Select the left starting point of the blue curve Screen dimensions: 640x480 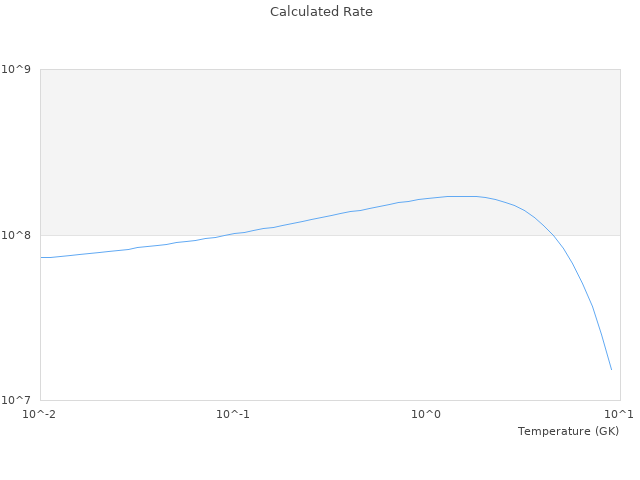pyautogui.click(x=41, y=257)
